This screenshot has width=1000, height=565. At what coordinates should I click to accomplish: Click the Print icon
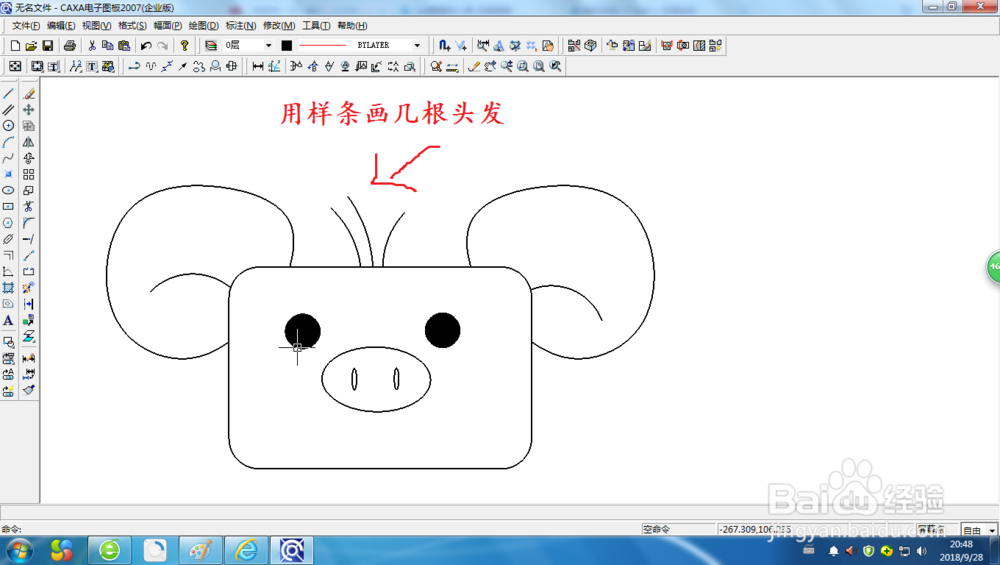[x=70, y=45]
